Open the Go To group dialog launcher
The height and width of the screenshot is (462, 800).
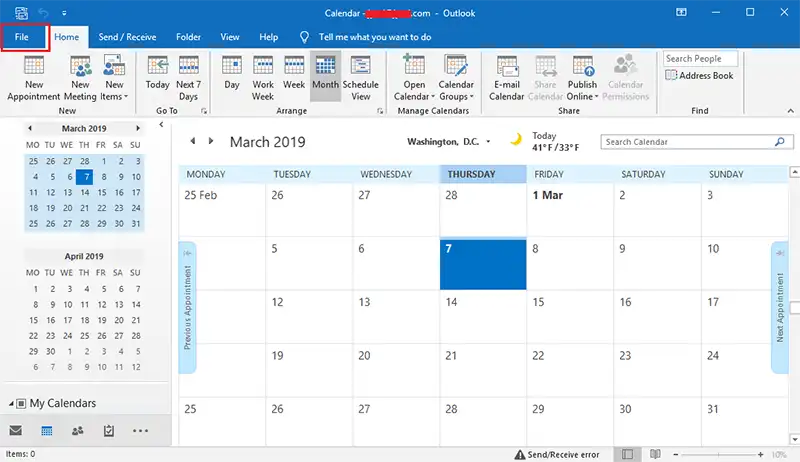pyautogui.click(x=204, y=111)
